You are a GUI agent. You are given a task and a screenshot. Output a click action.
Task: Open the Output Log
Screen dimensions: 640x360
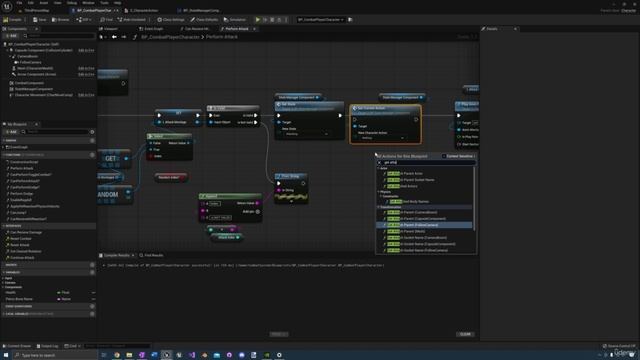click(47, 346)
